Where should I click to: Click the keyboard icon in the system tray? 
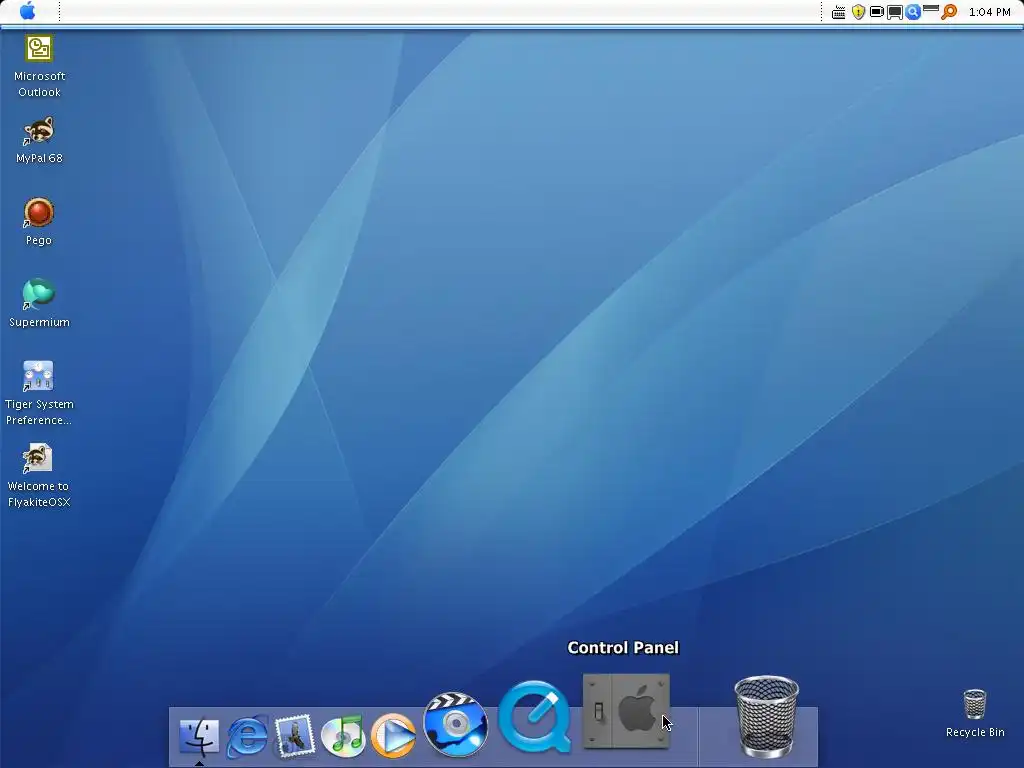tap(839, 12)
